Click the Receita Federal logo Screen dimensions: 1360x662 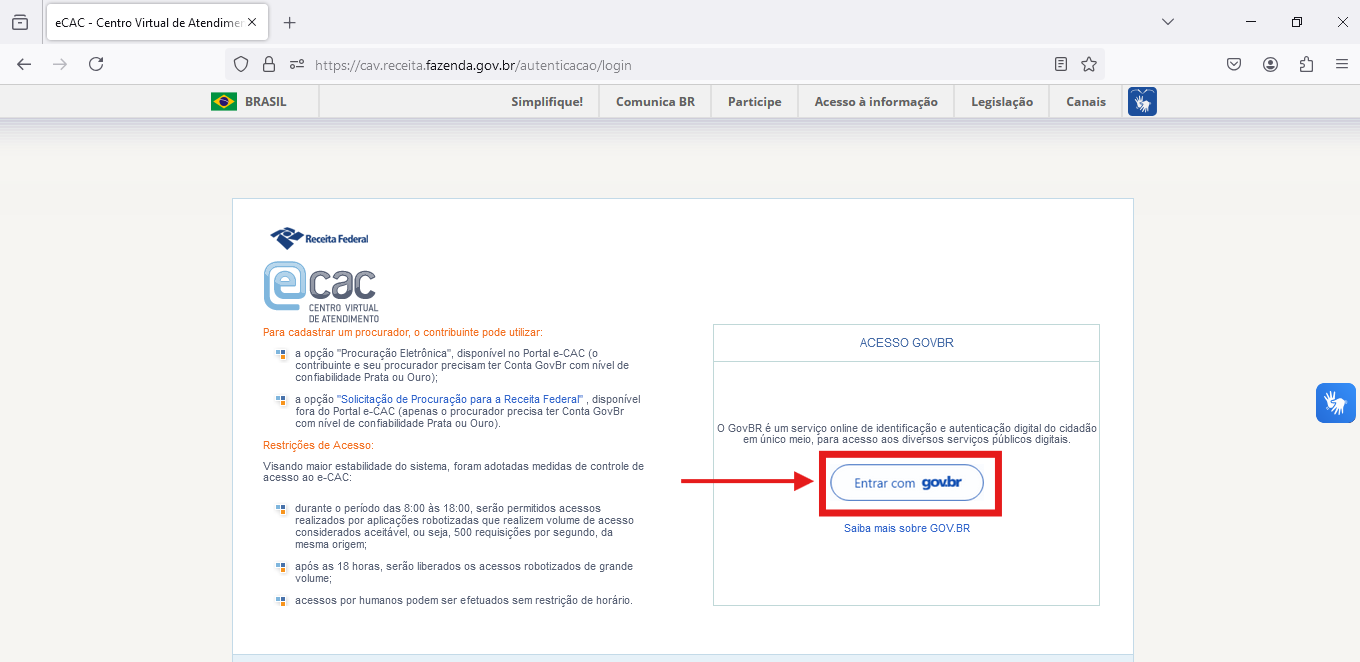tap(320, 238)
